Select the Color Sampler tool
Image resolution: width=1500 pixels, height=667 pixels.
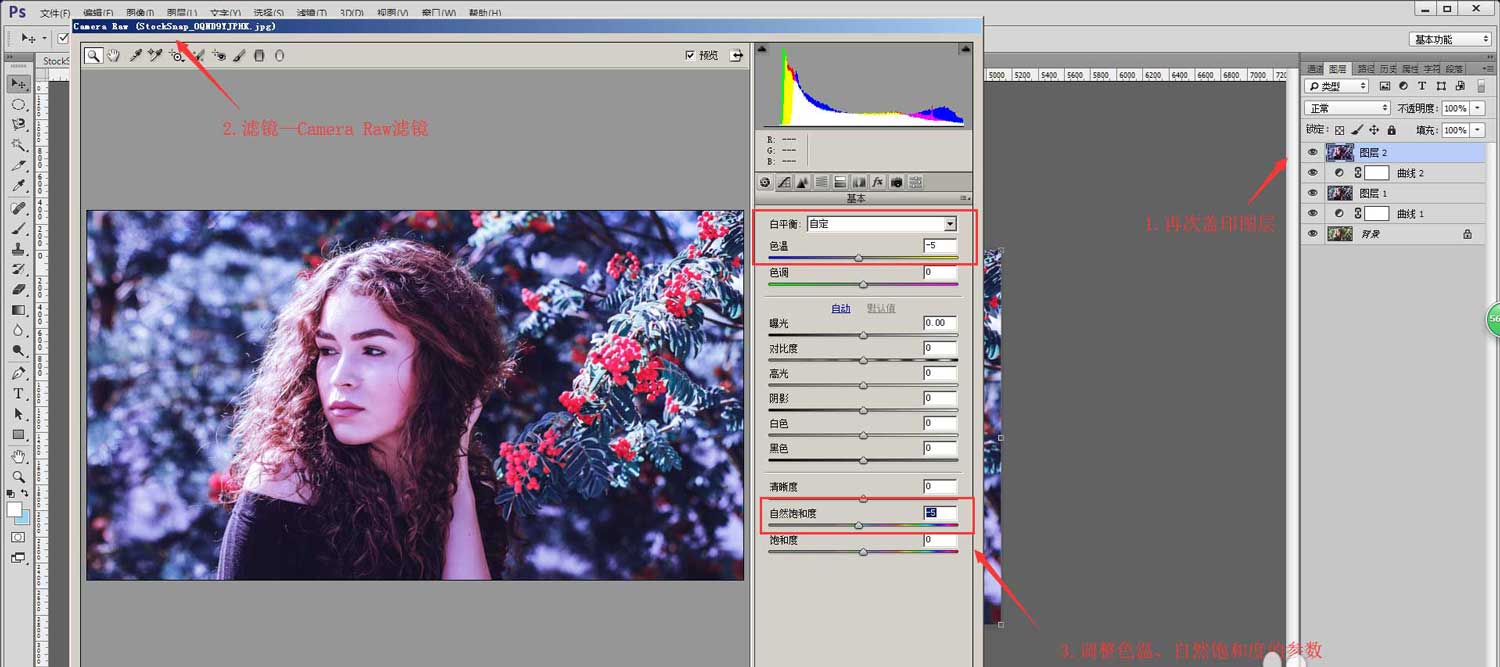(x=155, y=56)
